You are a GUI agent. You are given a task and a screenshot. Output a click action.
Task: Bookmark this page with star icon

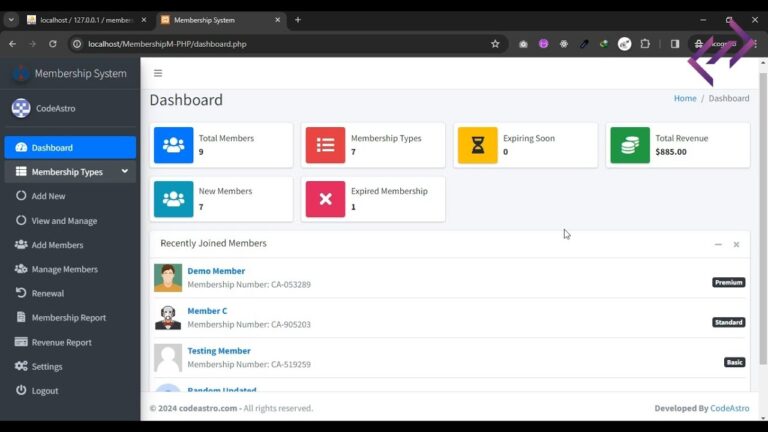pyautogui.click(x=495, y=44)
